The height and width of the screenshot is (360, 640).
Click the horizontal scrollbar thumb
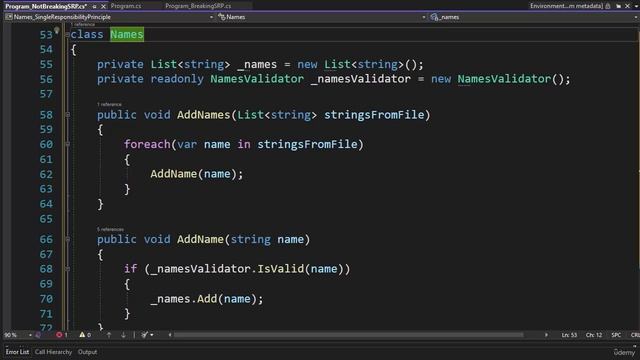(x=349, y=335)
